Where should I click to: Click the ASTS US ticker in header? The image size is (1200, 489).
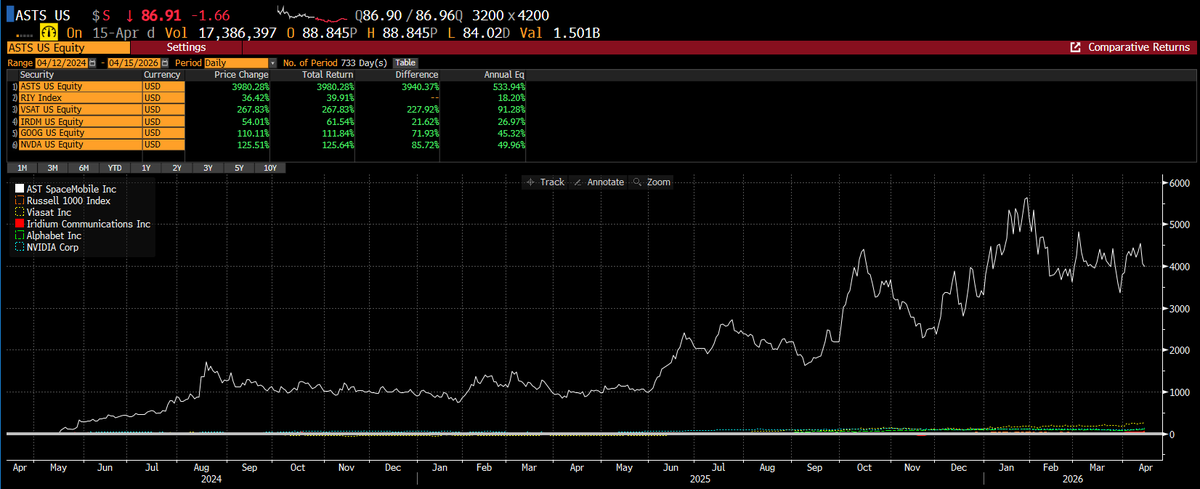42,17
